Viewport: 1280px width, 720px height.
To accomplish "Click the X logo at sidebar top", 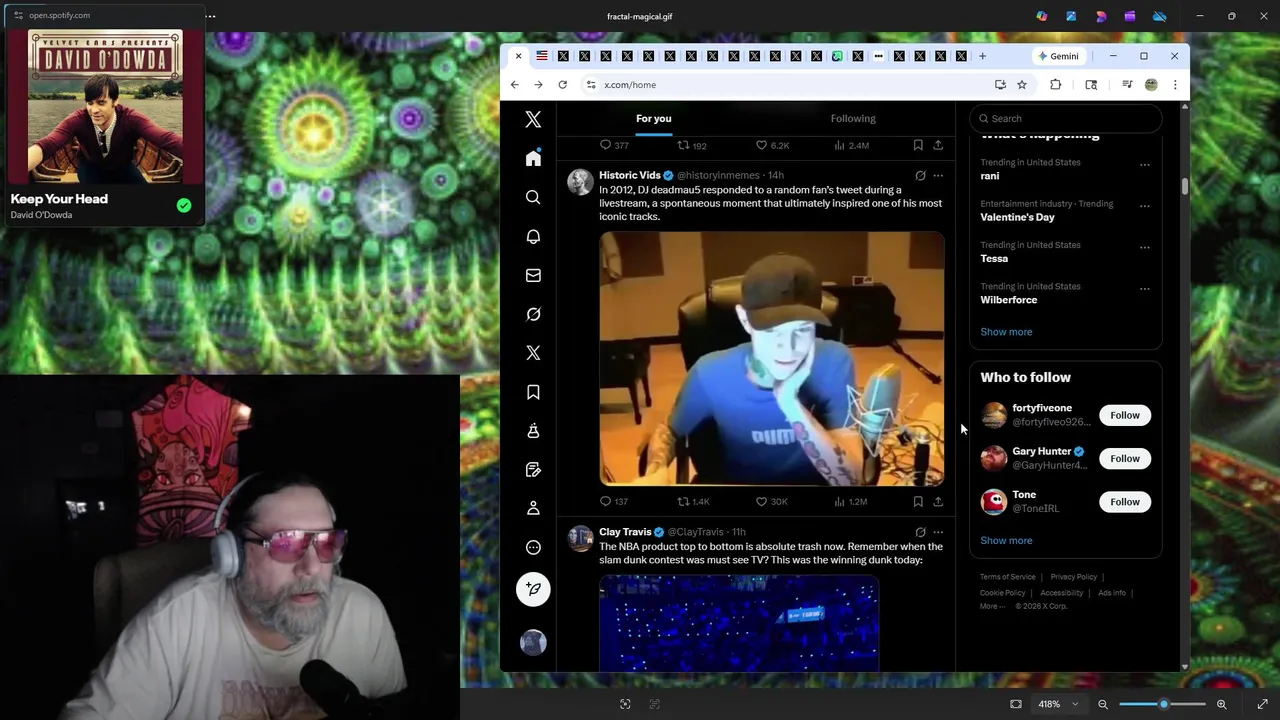I will (533, 119).
